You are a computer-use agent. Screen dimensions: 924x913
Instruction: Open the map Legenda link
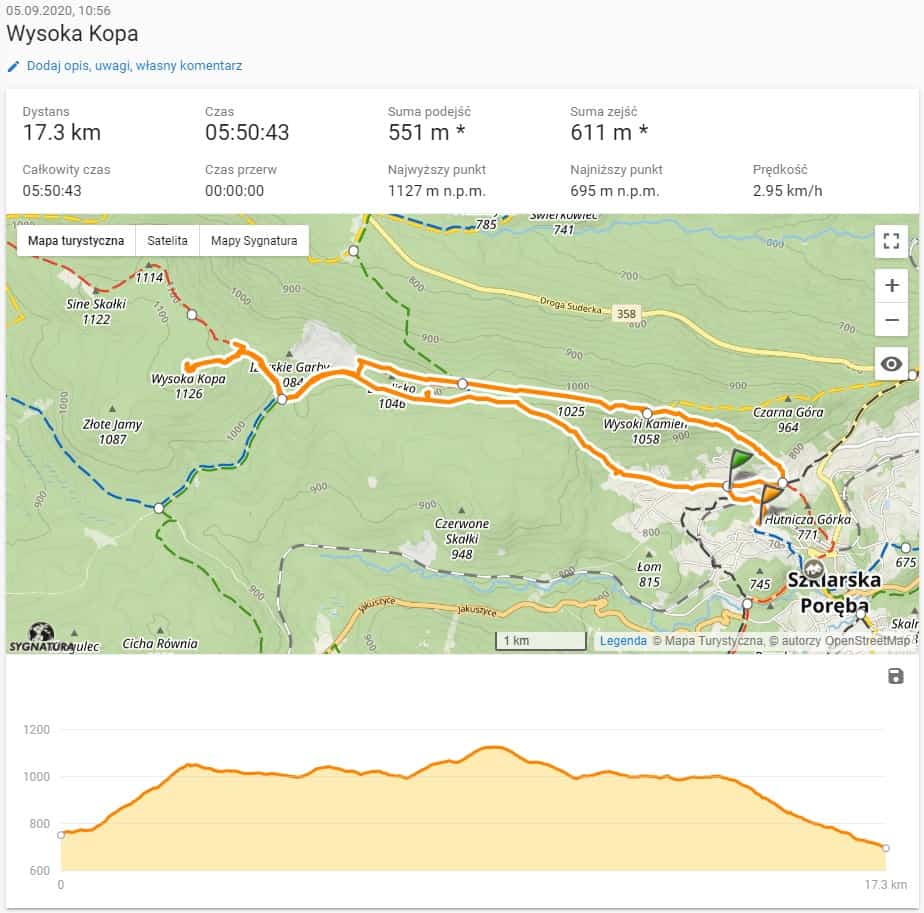[x=623, y=641]
